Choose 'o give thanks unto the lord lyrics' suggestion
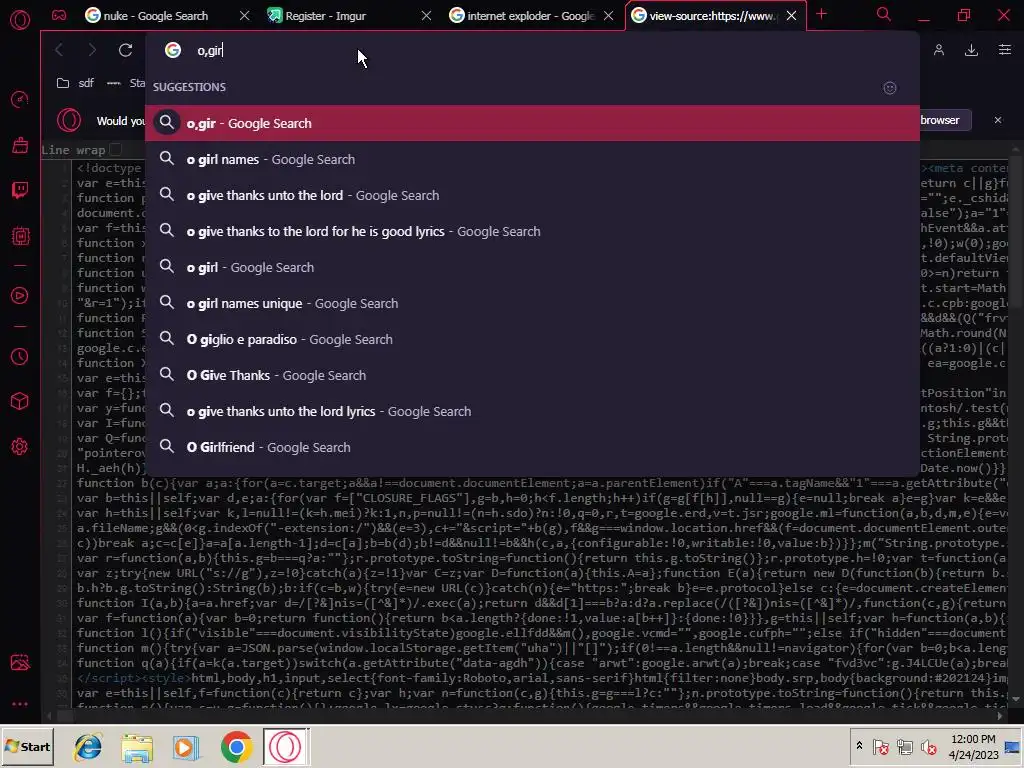This screenshot has height=768, width=1024. pos(532,411)
